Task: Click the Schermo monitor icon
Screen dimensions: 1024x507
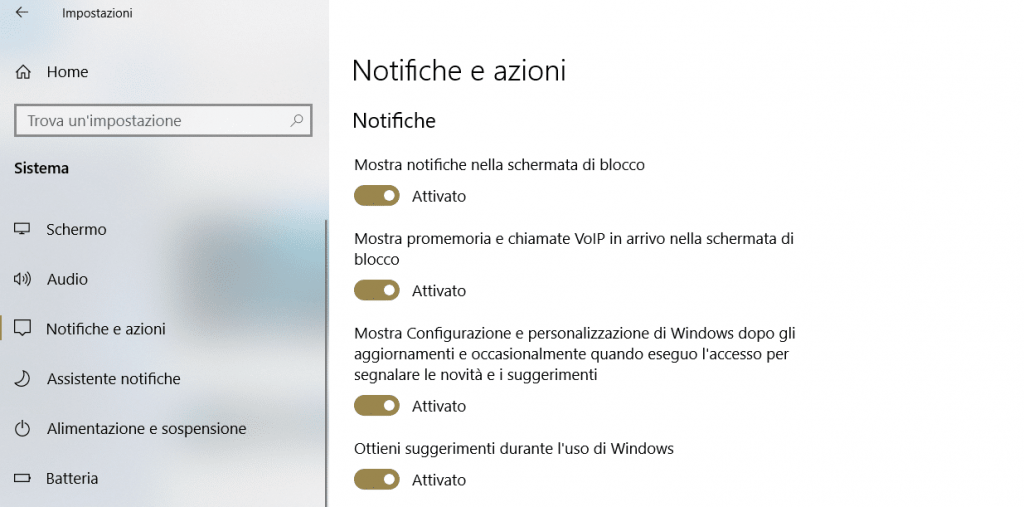Action: [x=22, y=229]
